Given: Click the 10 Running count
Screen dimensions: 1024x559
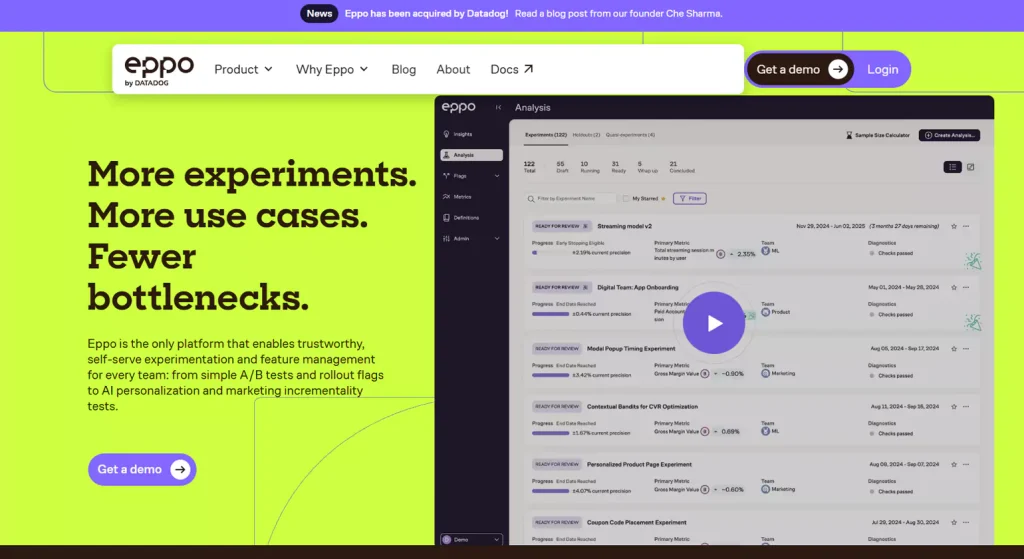Looking at the screenshot, I should tap(589, 167).
